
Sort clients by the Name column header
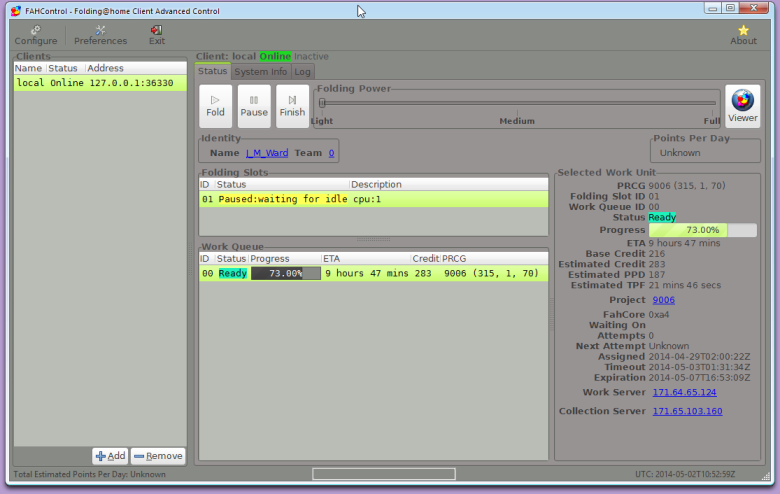(30, 68)
